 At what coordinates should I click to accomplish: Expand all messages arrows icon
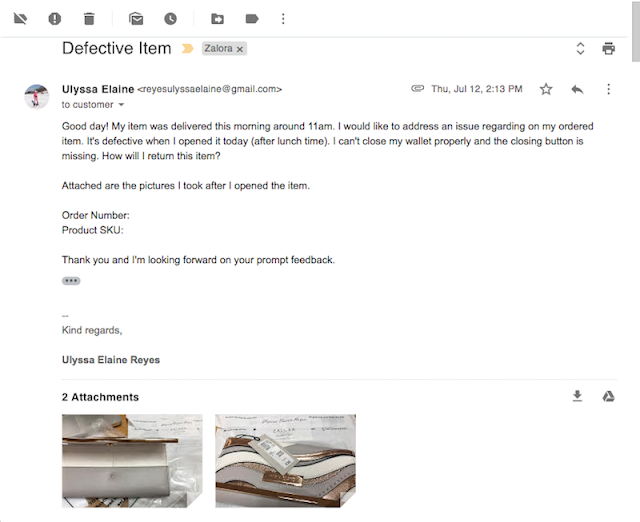pyautogui.click(x=580, y=48)
